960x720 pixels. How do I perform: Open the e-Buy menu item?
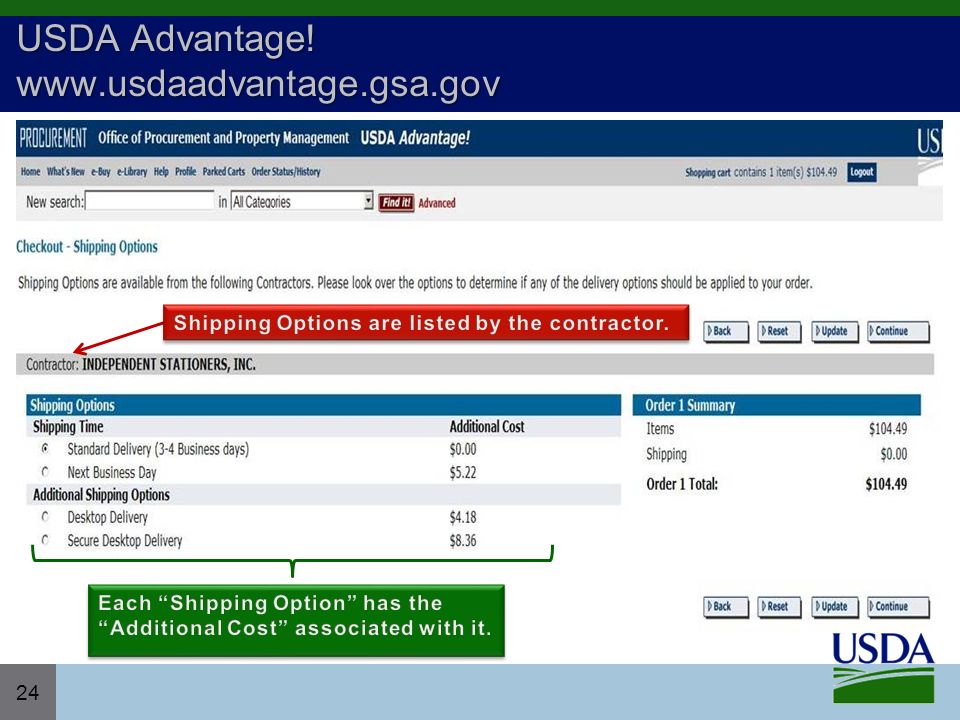point(100,171)
